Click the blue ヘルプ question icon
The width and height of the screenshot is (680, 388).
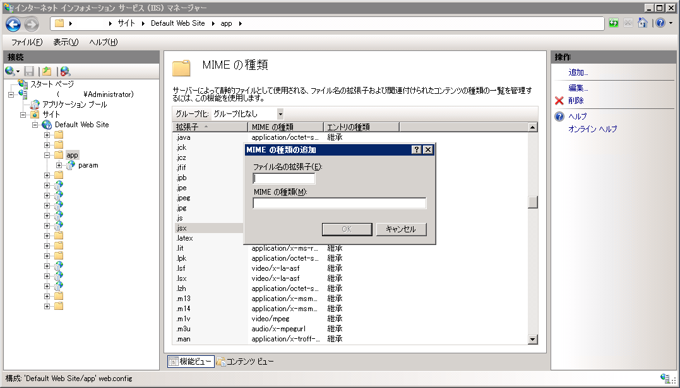pyautogui.click(x=559, y=116)
